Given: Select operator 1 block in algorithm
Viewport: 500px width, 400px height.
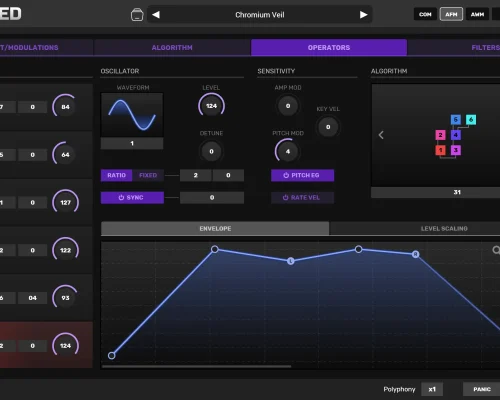Looking at the screenshot, I should [x=440, y=150].
